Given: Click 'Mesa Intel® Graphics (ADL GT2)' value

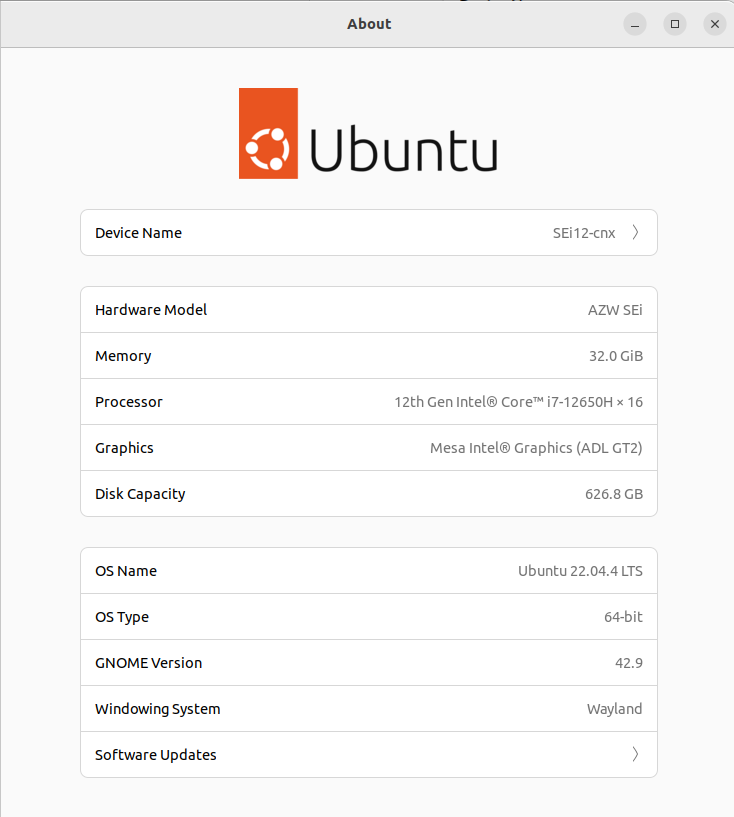Looking at the screenshot, I should (536, 448).
